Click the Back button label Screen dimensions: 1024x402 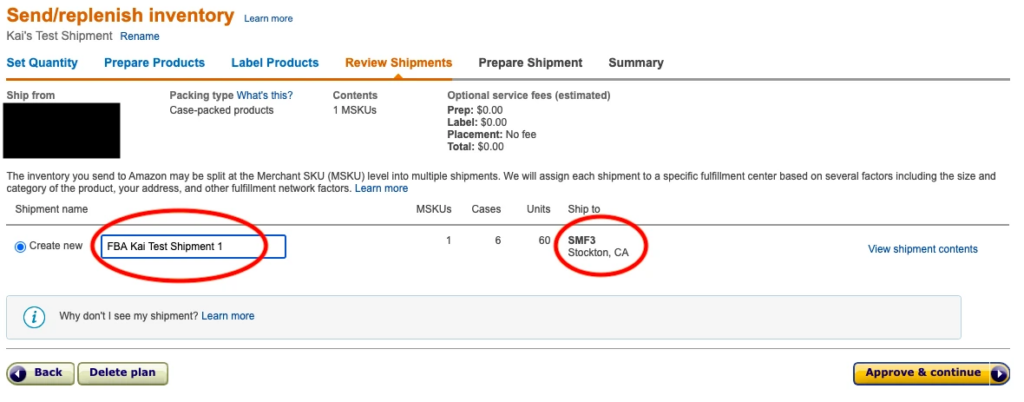tap(48, 373)
